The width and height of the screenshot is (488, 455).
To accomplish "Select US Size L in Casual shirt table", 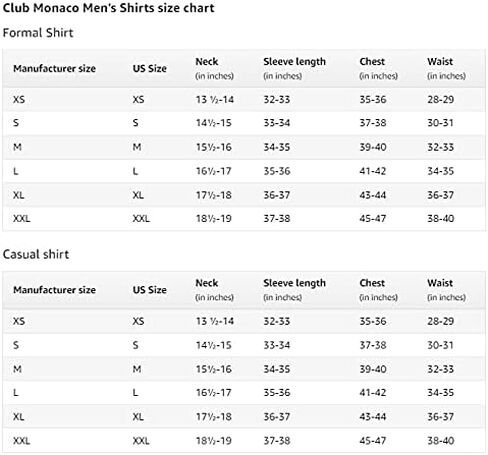I will point(135,393).
